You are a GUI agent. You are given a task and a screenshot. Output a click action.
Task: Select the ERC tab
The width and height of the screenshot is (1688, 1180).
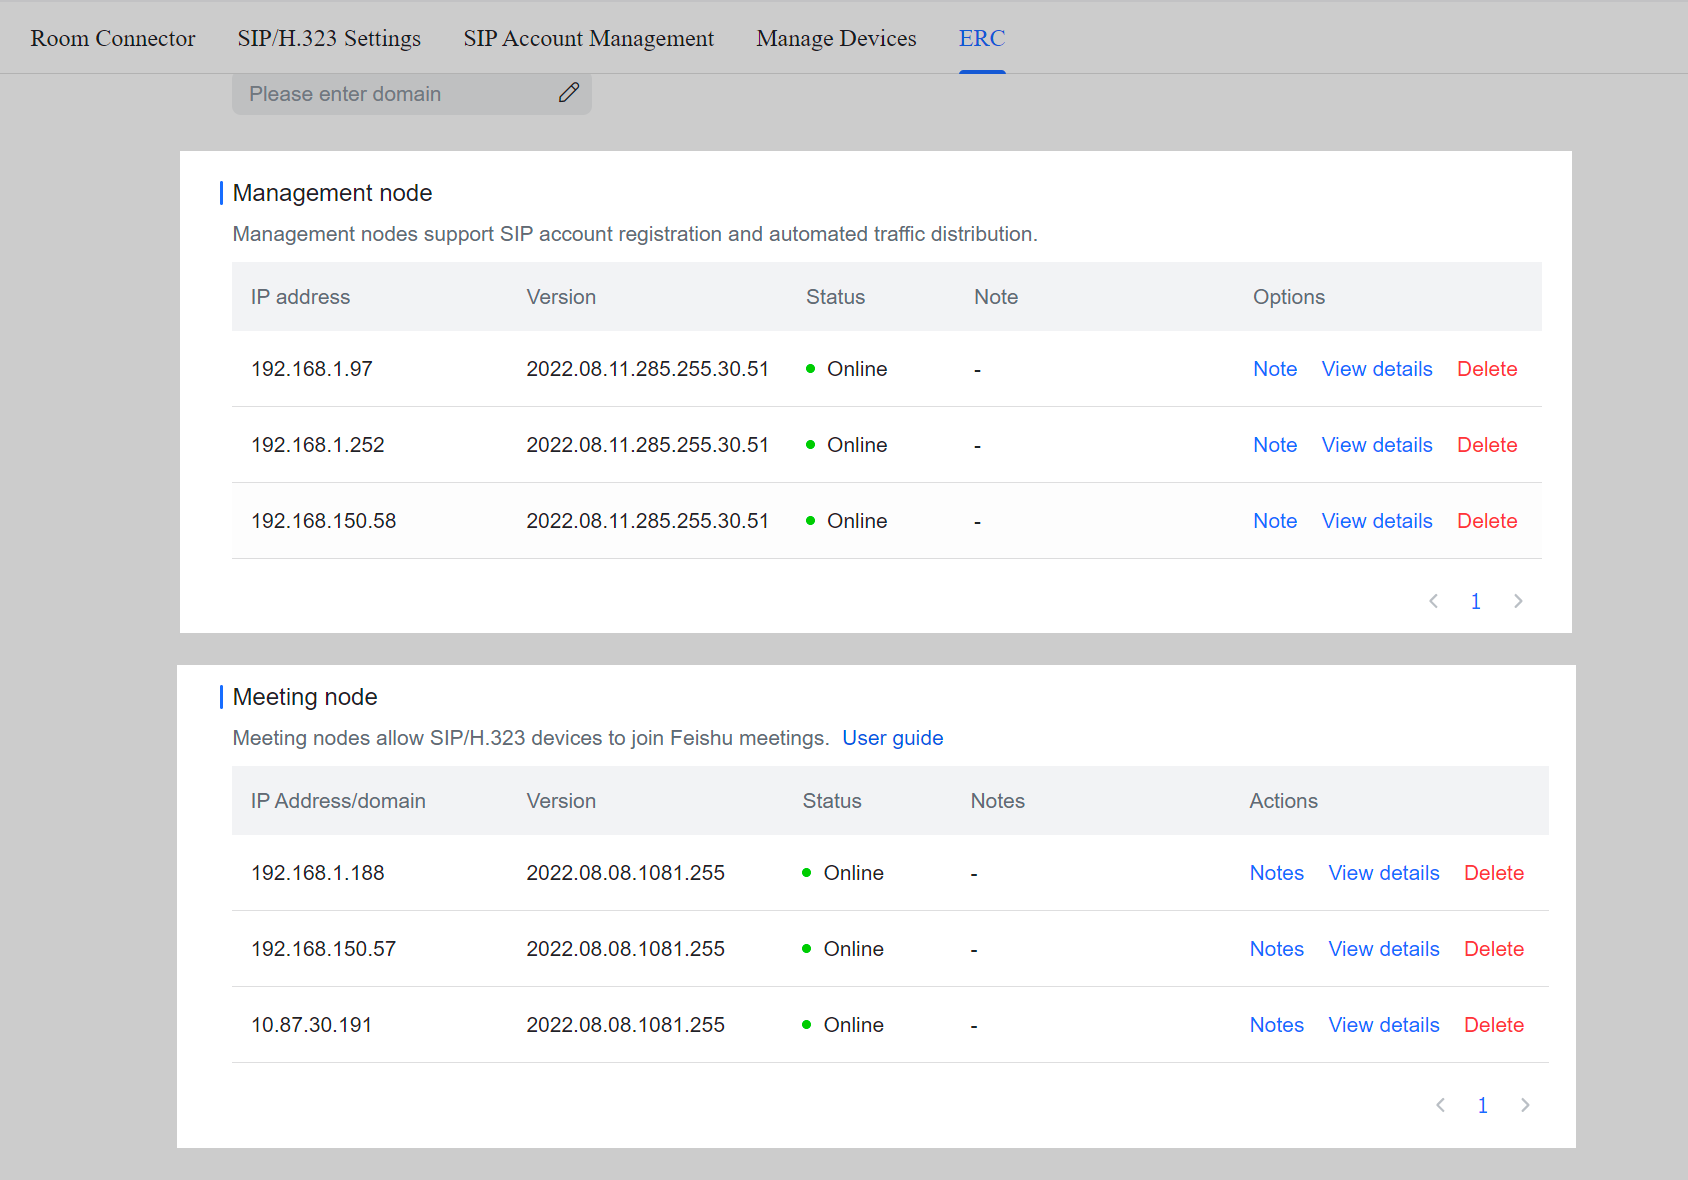982,38
